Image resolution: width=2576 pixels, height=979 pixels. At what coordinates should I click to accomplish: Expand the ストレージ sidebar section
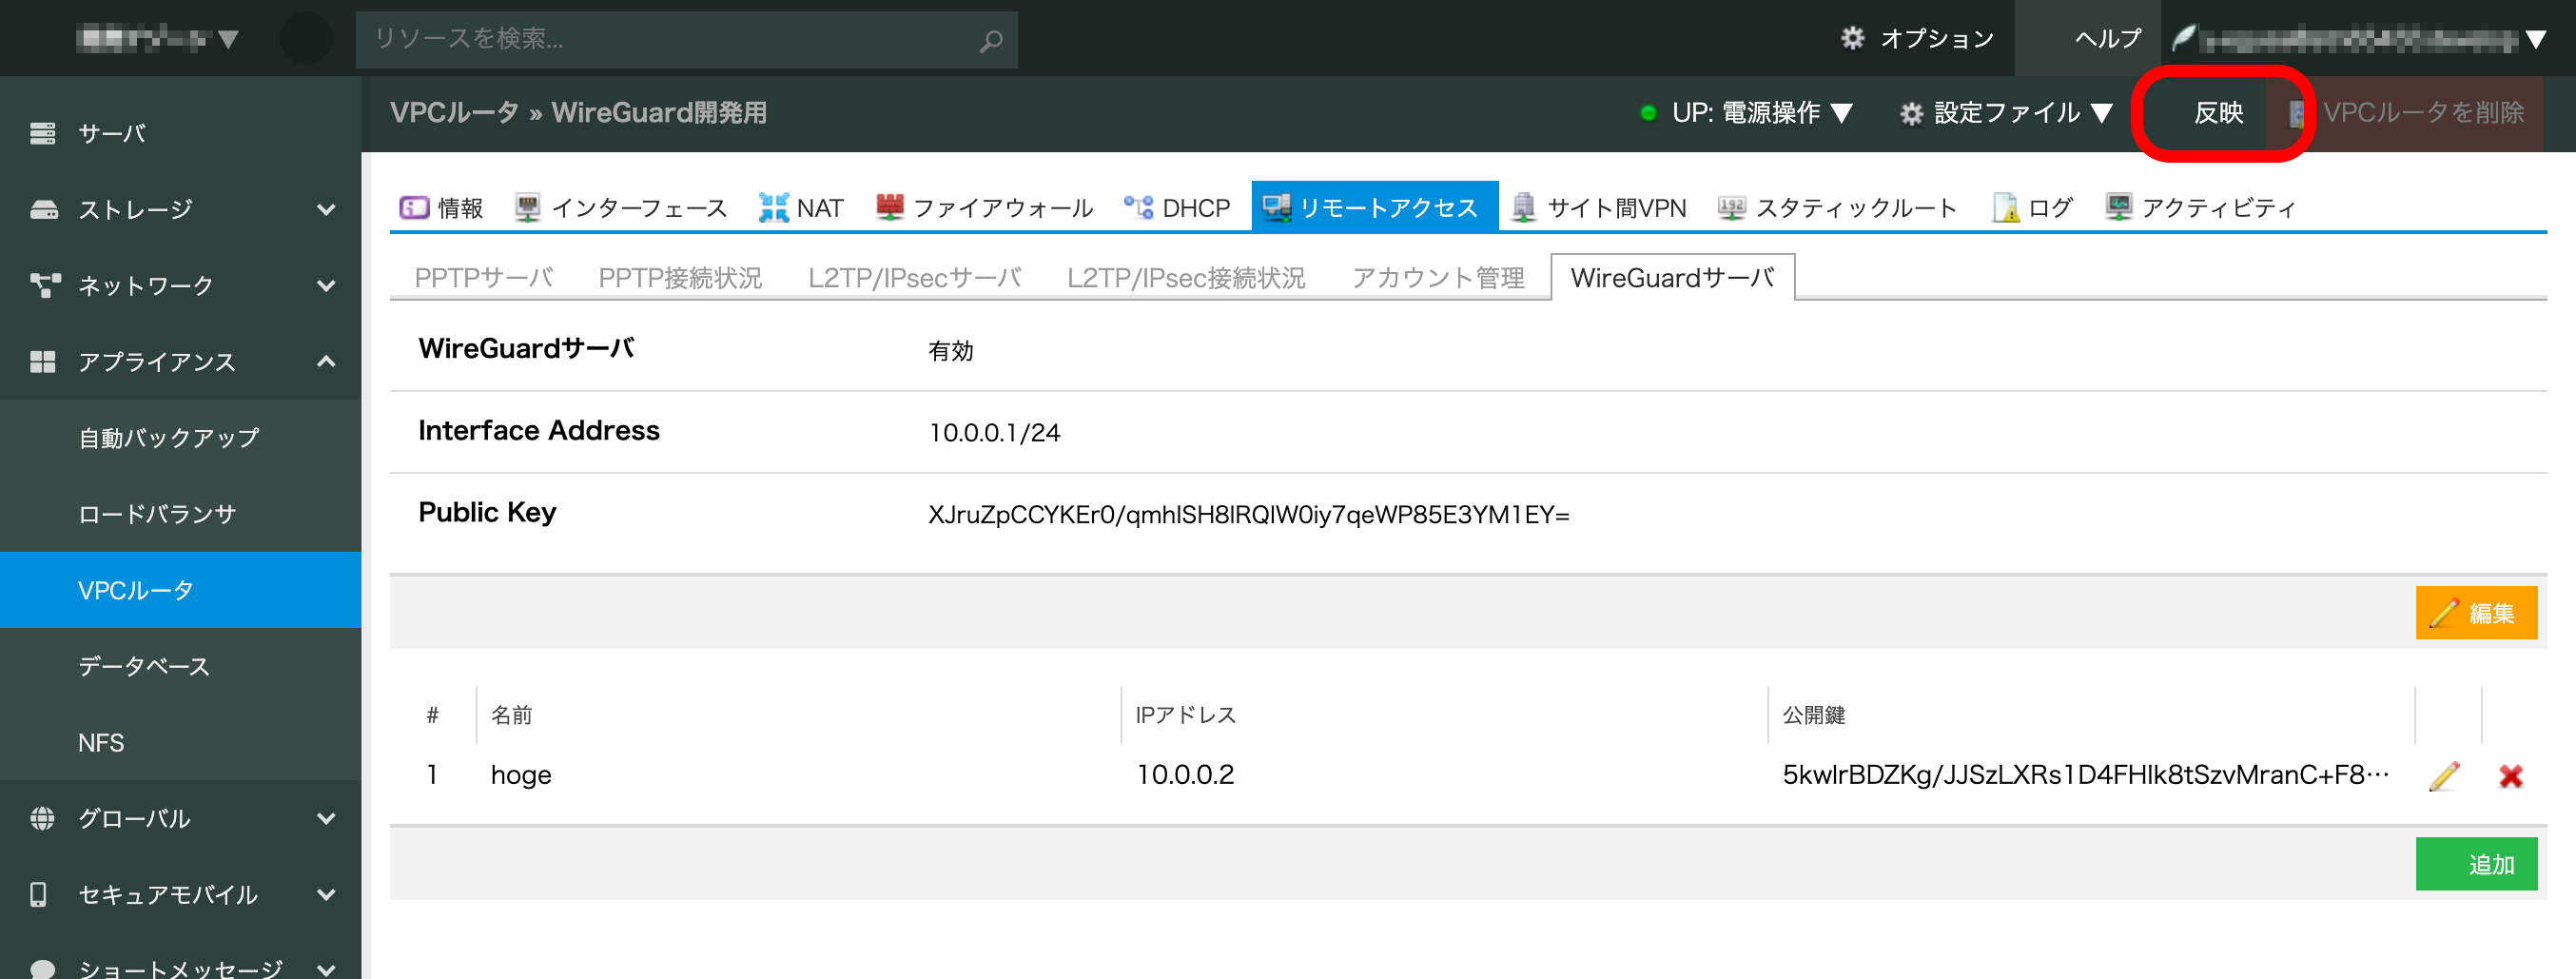pyautogui.click(x=325, y=209)
